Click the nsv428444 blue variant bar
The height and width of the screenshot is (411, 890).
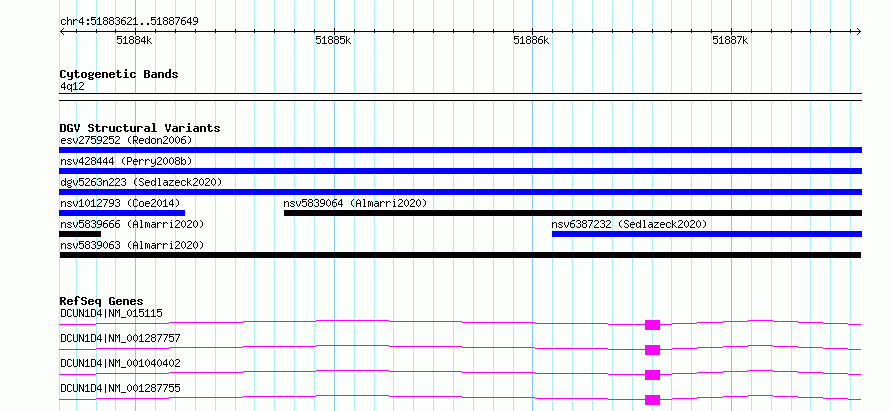460,171
